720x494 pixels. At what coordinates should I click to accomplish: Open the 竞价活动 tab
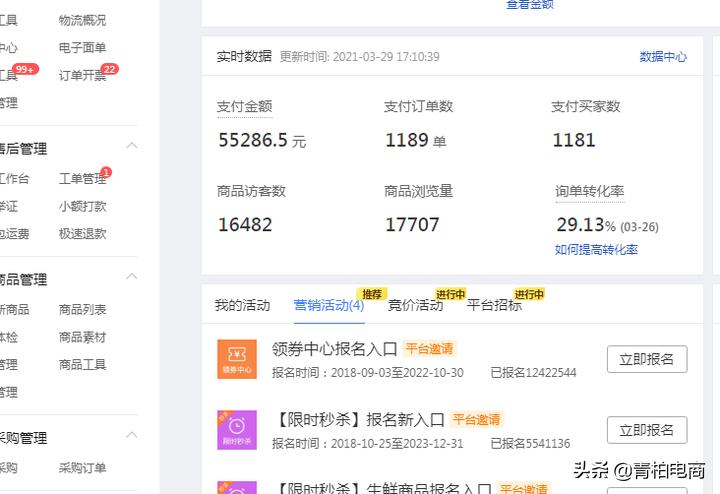[x=416, y=305]
